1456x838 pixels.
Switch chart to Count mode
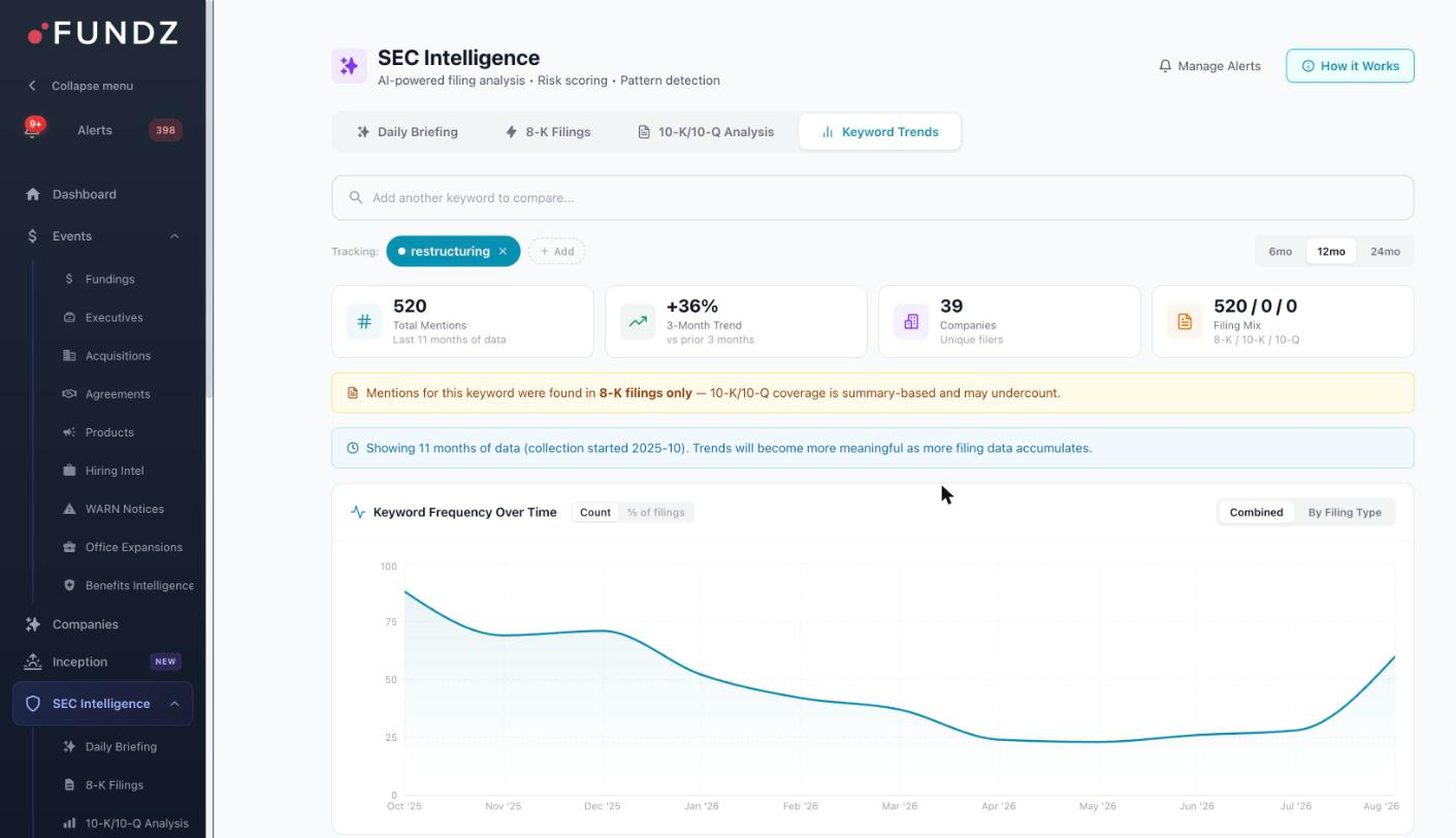[595, 512]
